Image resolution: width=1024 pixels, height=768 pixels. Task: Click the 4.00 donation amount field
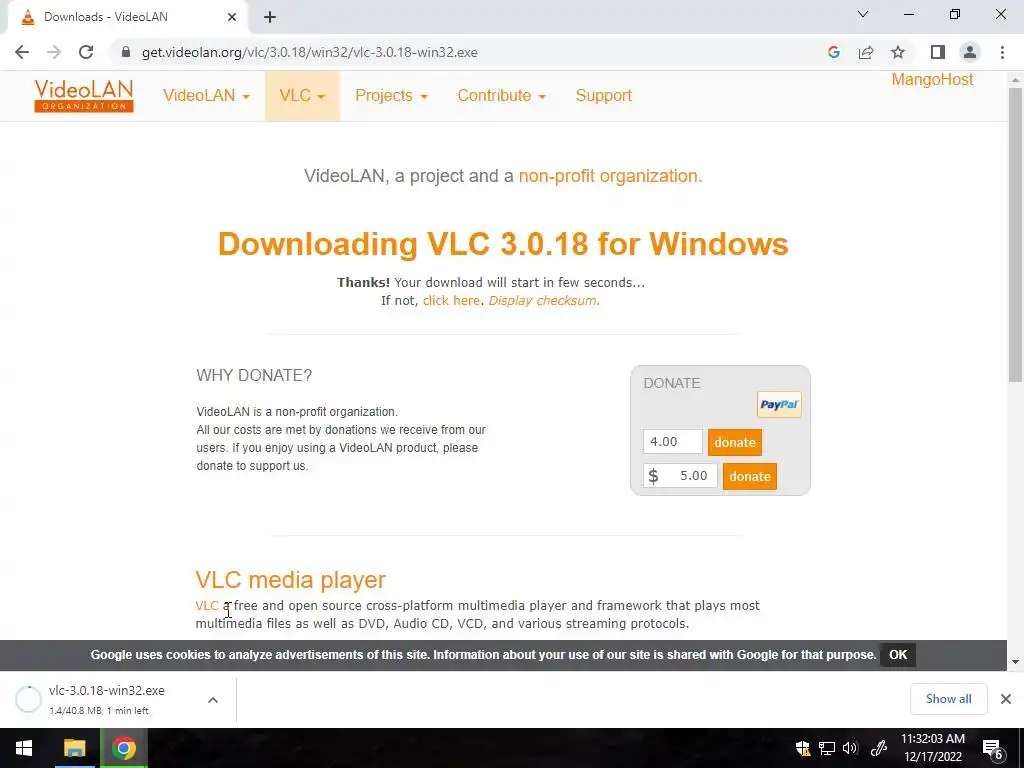[673, 441]
